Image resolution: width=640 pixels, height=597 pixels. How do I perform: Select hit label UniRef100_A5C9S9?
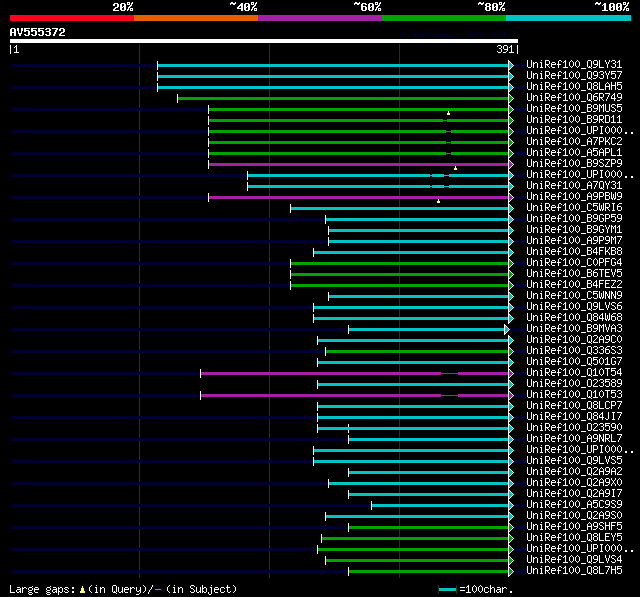click(x=574, y=505)
